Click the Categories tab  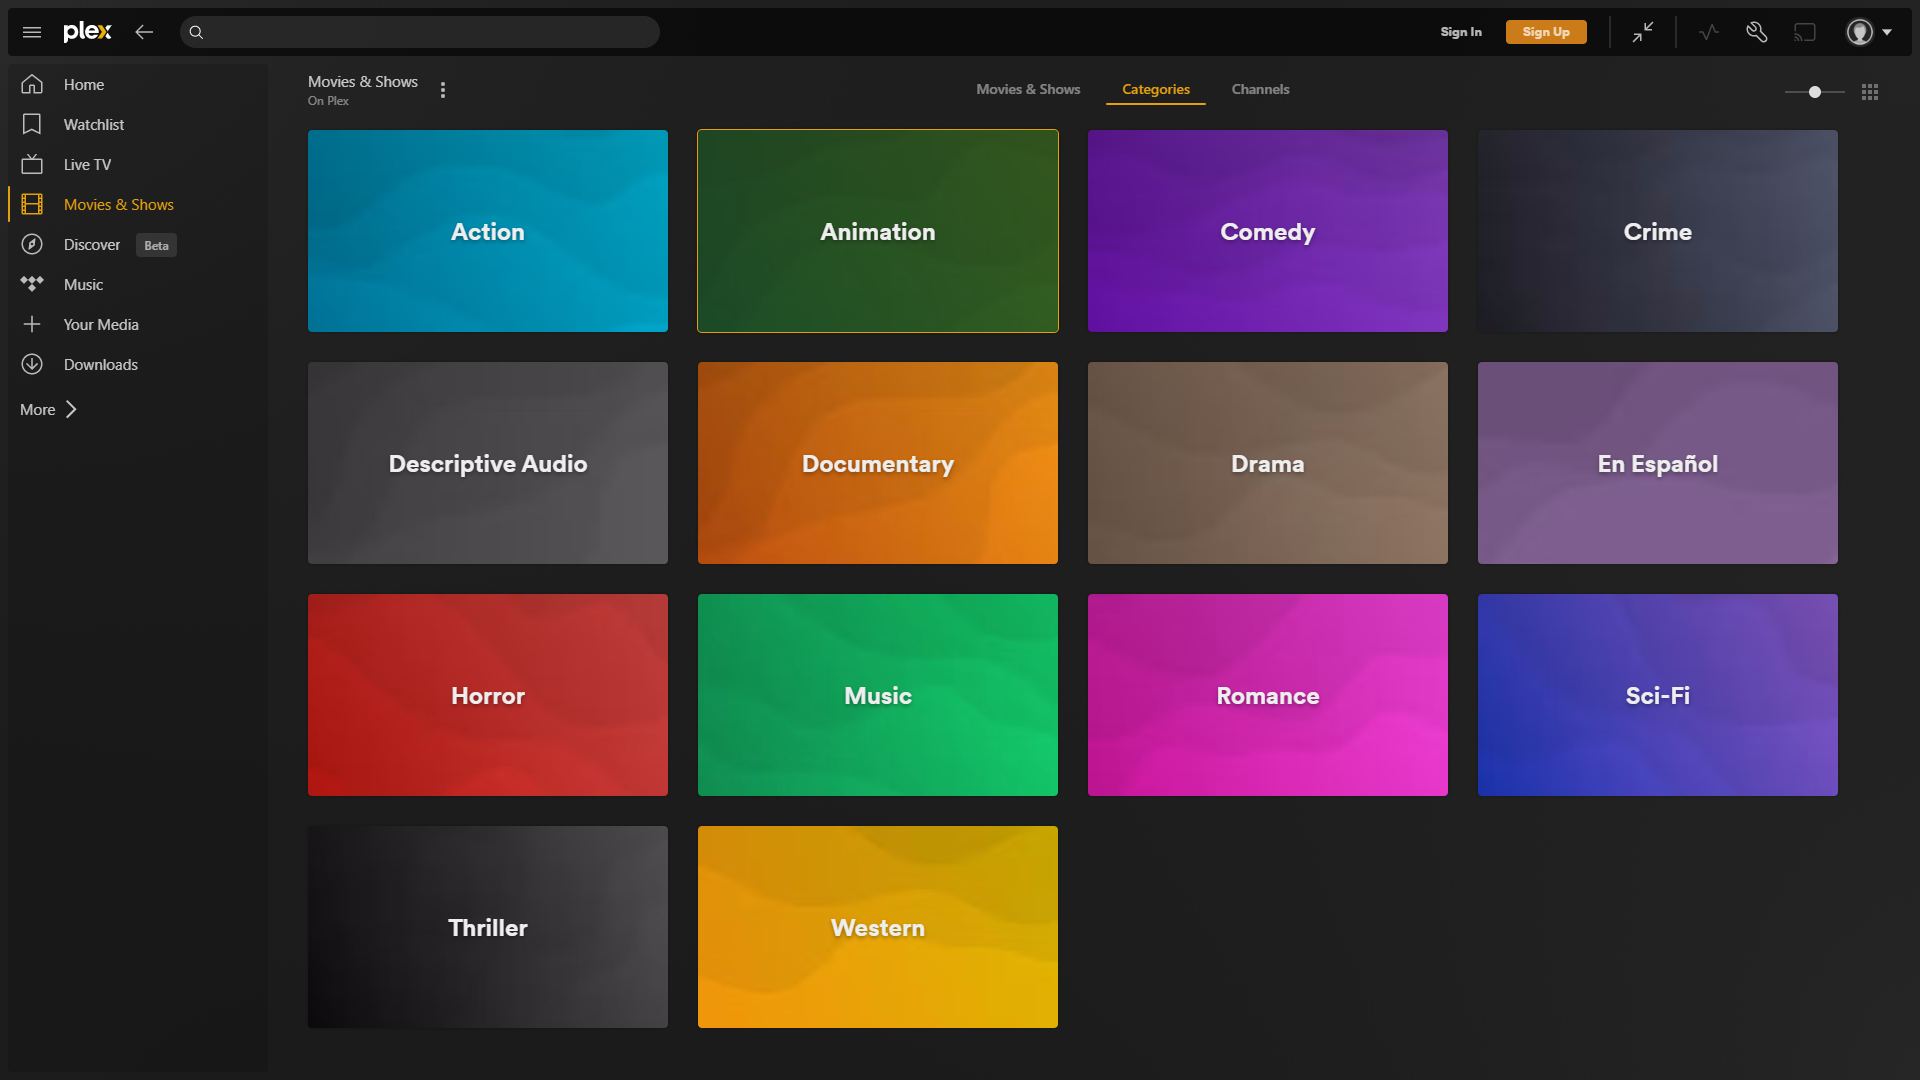pyautogui.click(x=1155, y=90)
